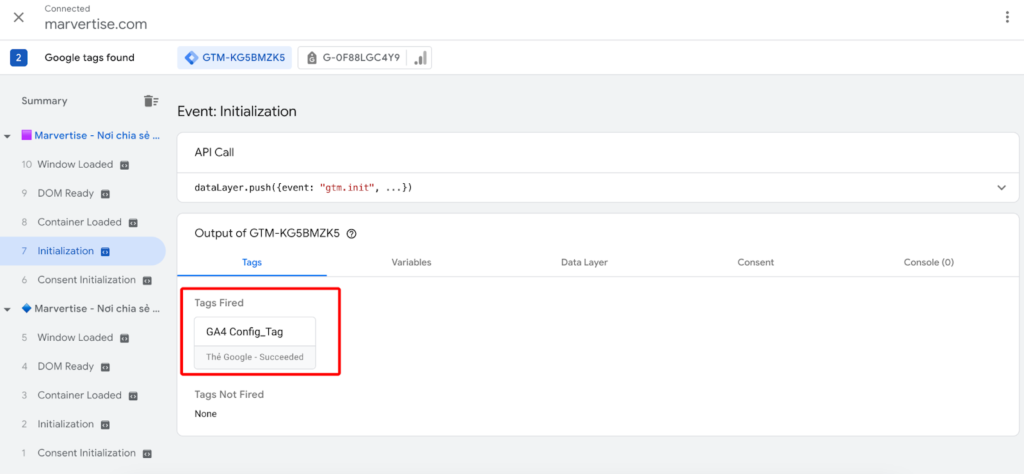The height and width of the screenshot is (474, 1024).
Task: Open the GA4 Config_Tag fired tag card
Action: tap(255, 343)
